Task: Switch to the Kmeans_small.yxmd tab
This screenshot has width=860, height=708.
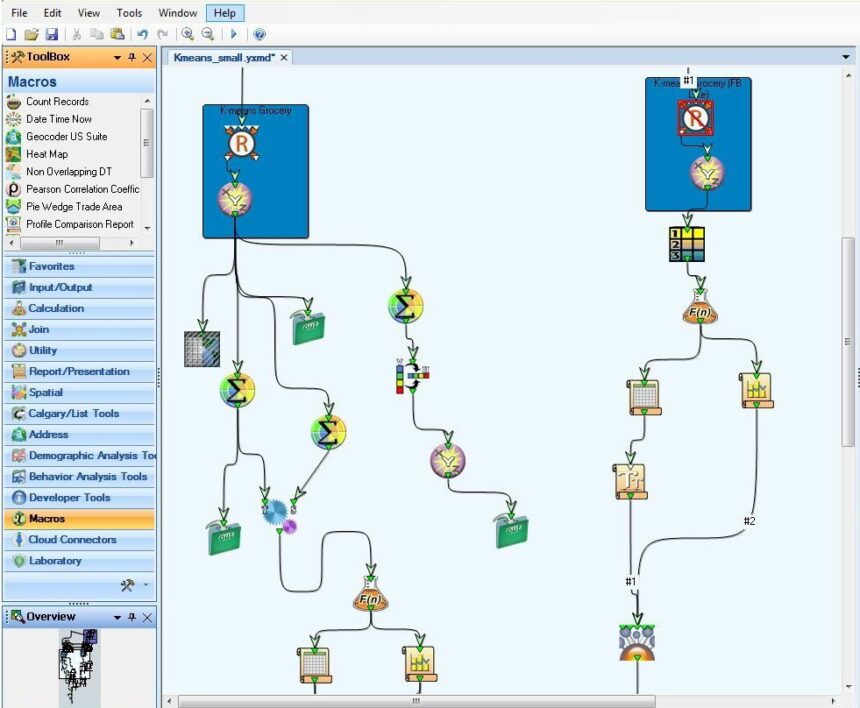Action: point(223,58)
